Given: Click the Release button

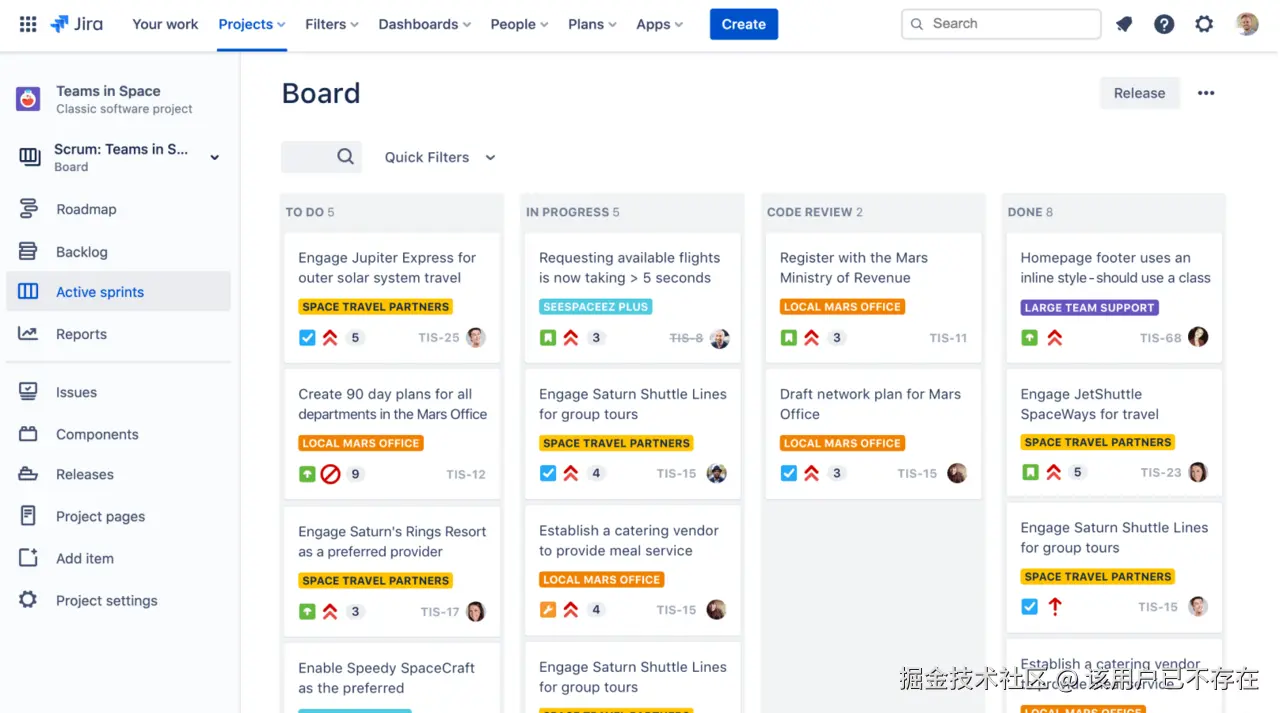Looking at the screenshot, I should click(x=1140, y=93).
